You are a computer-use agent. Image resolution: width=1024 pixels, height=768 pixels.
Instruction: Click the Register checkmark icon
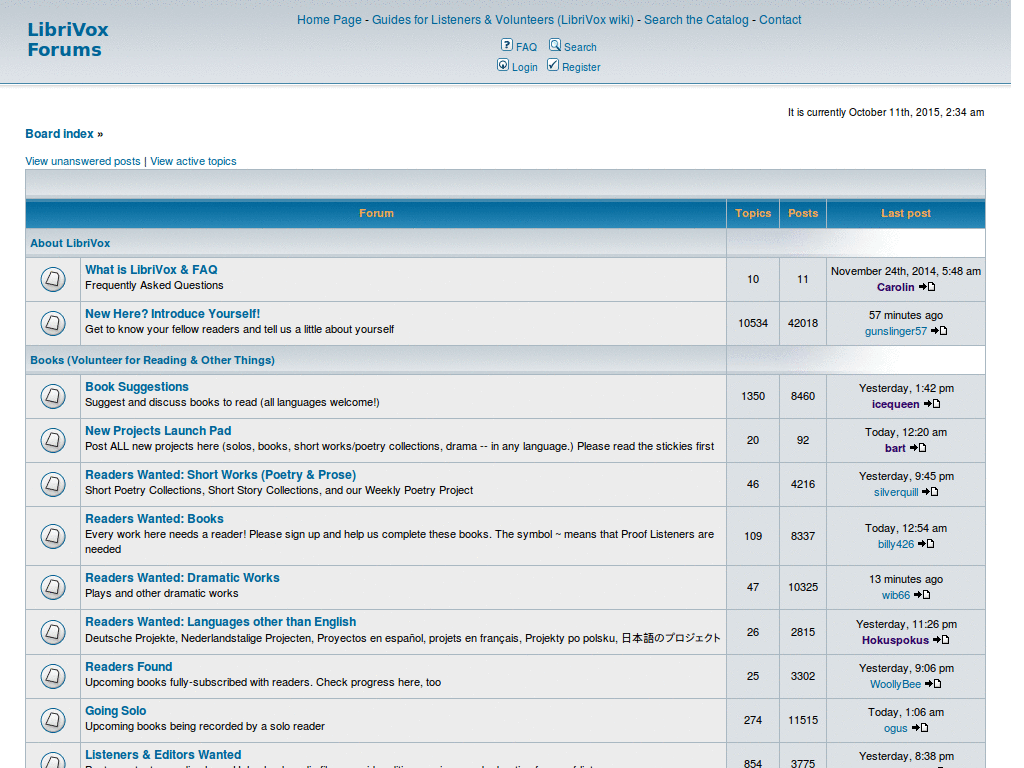point(552,65)
